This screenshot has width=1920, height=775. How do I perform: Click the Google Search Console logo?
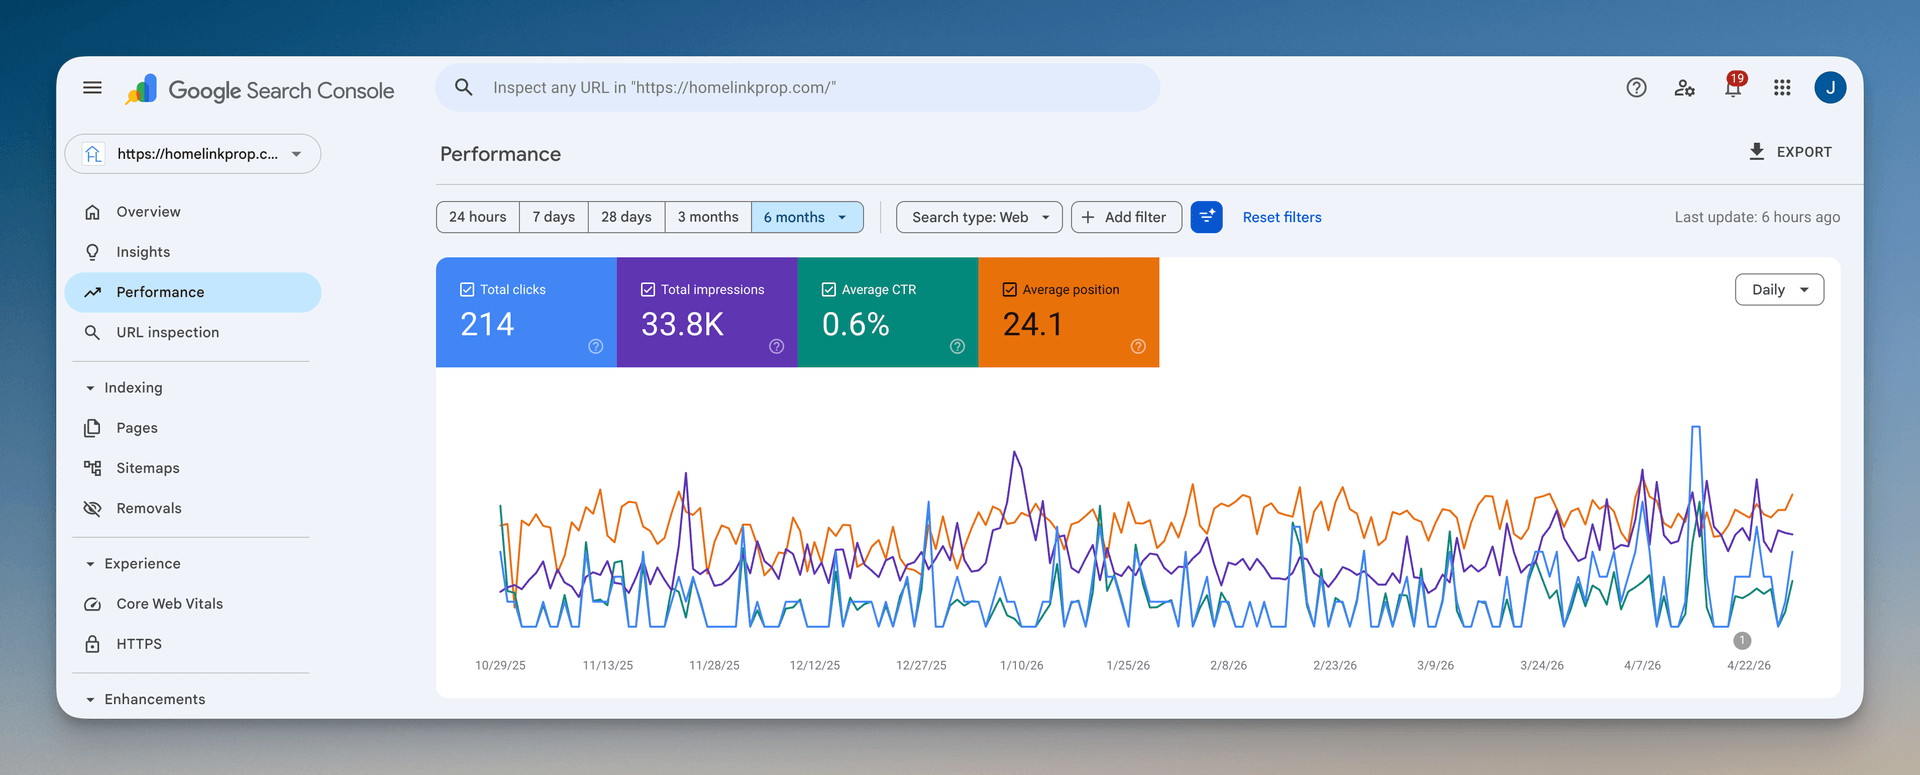point(259,90)
